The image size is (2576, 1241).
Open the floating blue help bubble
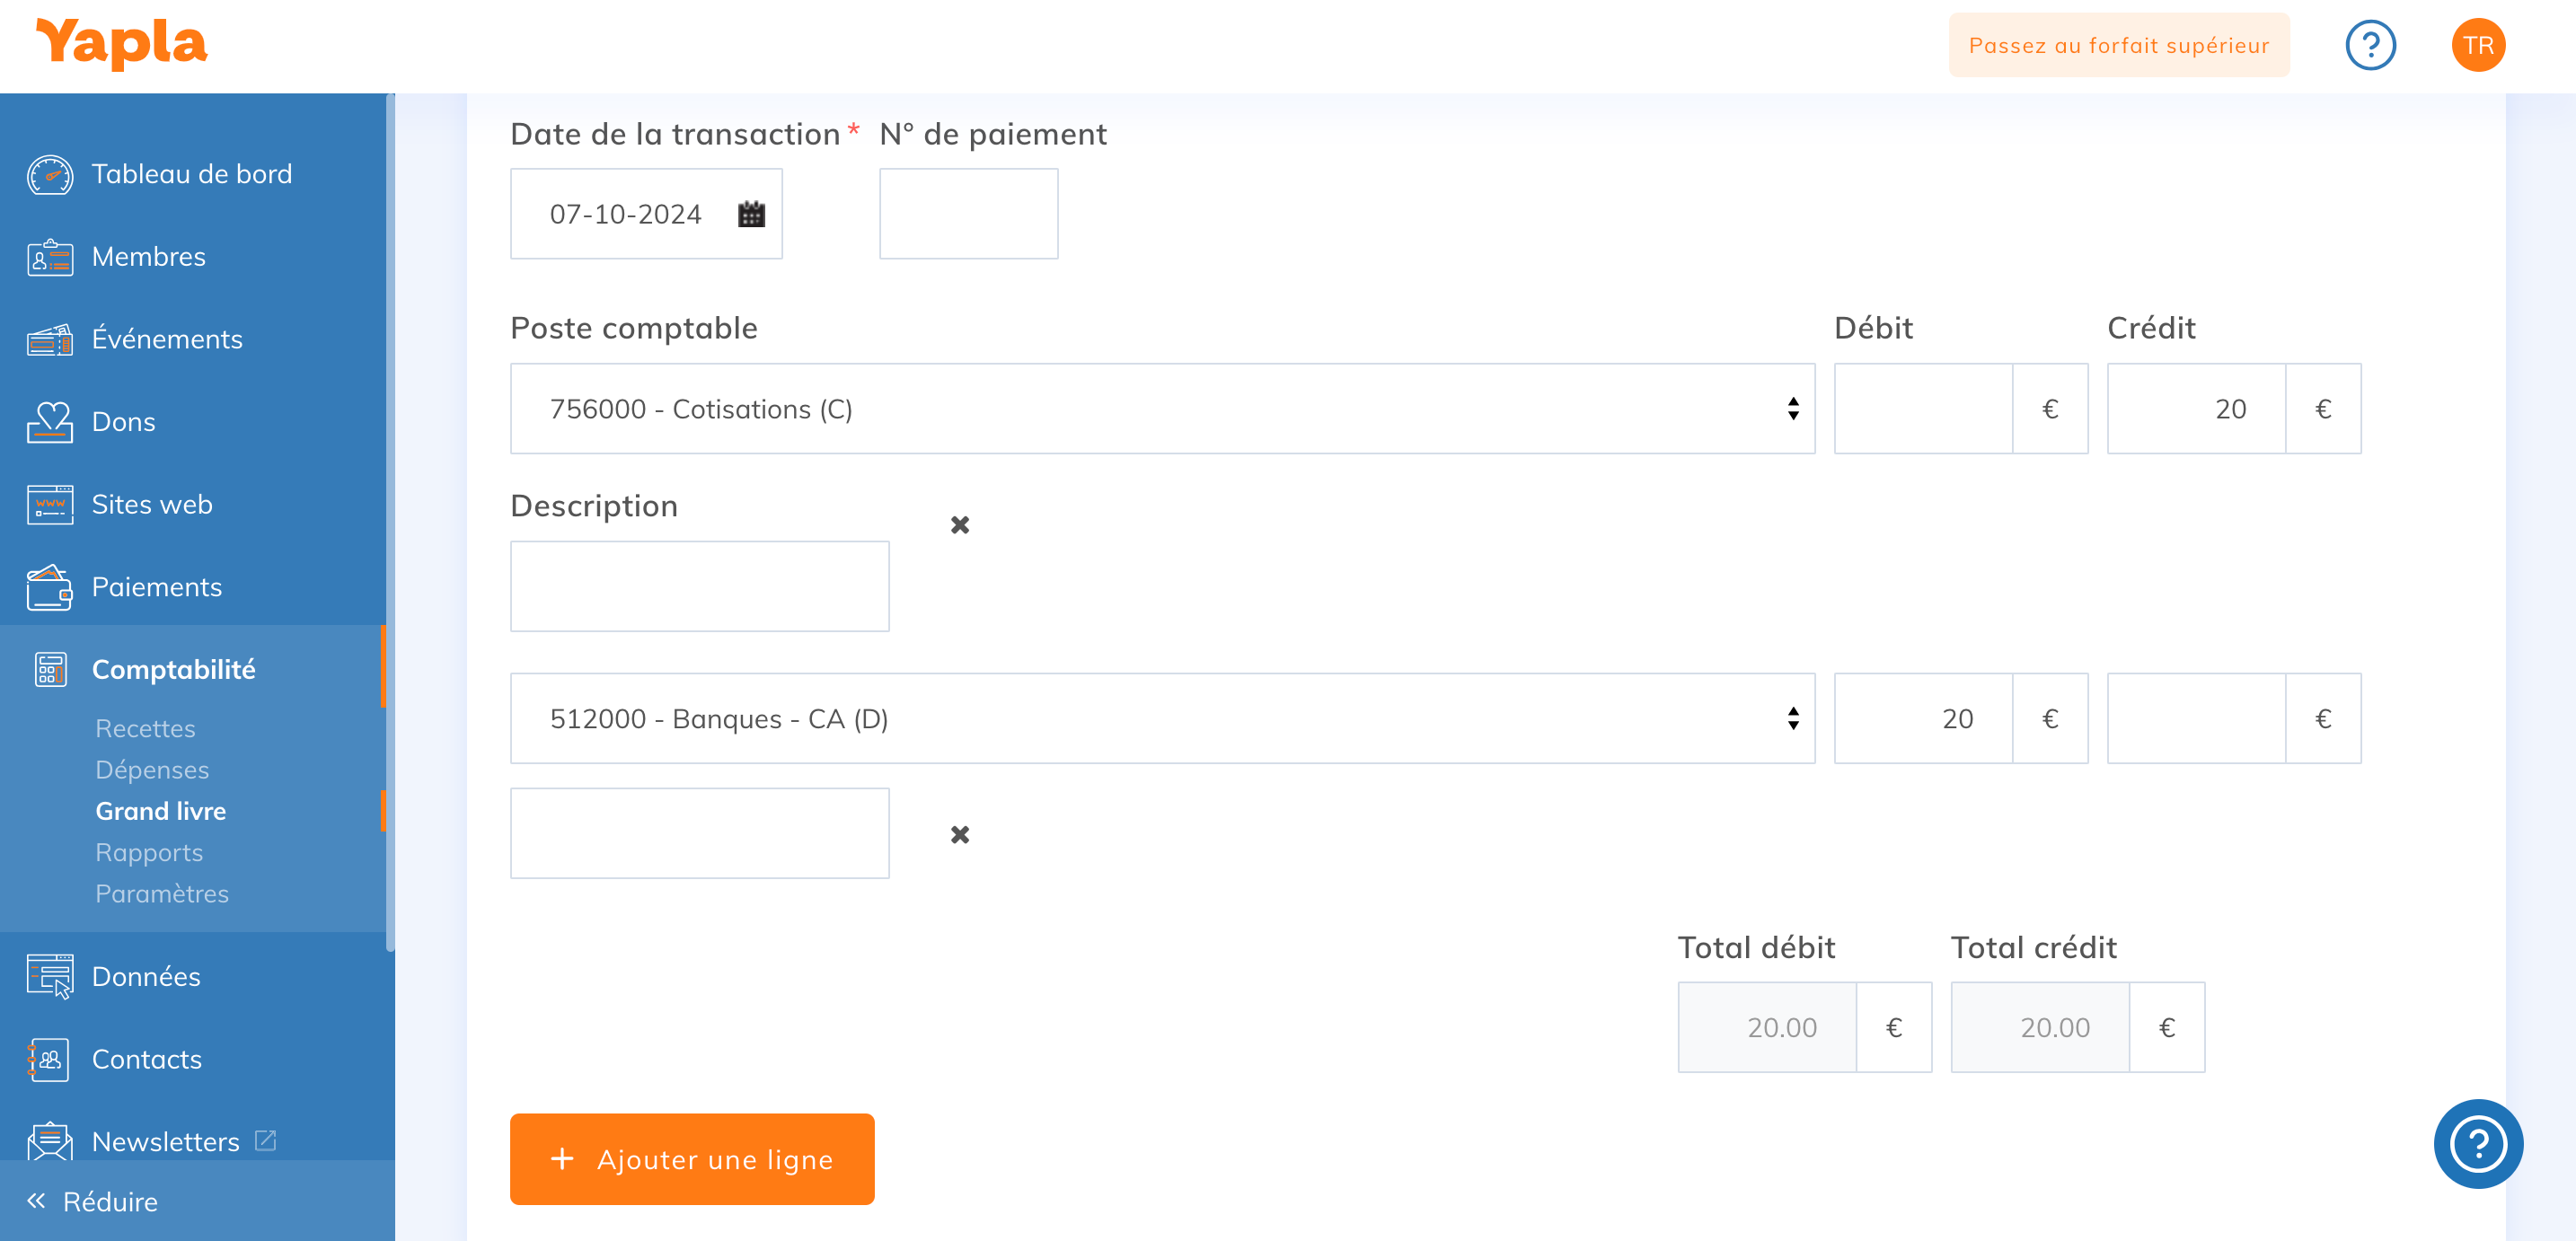click(2477, 1143)
